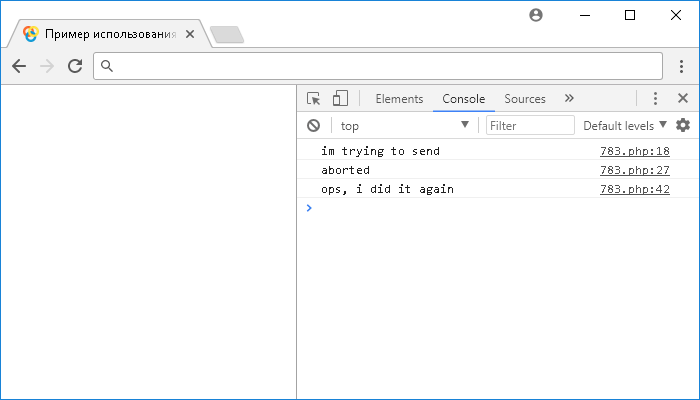Screen dimensions: 700x400
Task: Select the 'Пример использования' browser tab
Action: tap(107, 34)
